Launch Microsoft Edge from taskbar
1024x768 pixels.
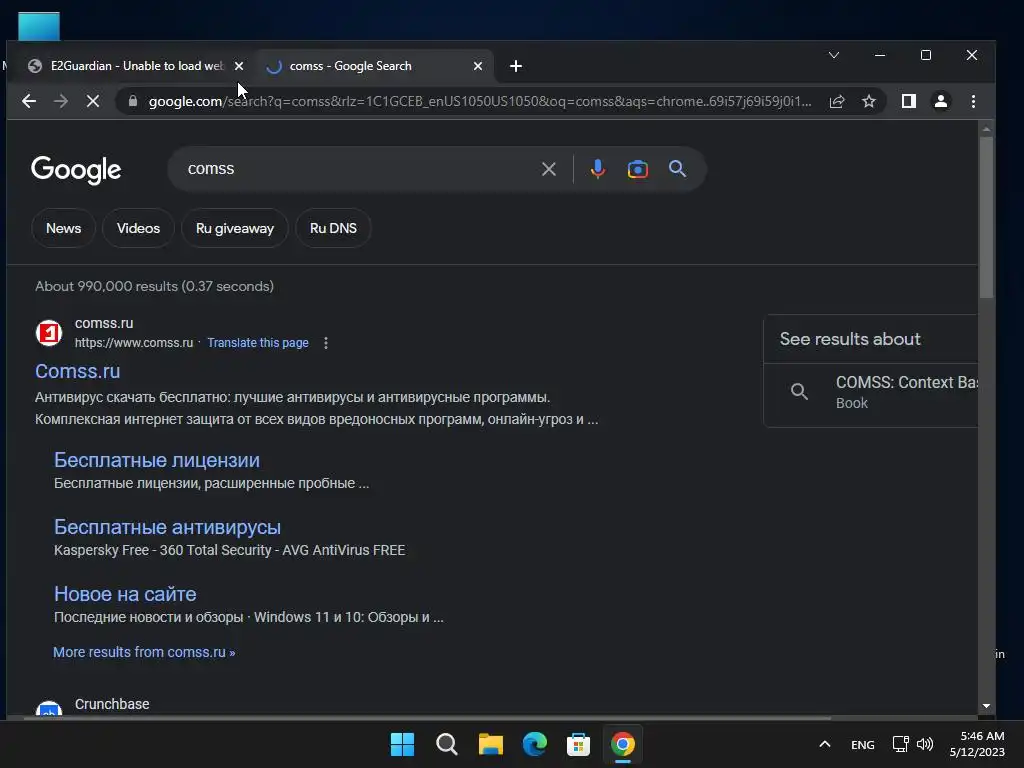[x=535, y=744]
